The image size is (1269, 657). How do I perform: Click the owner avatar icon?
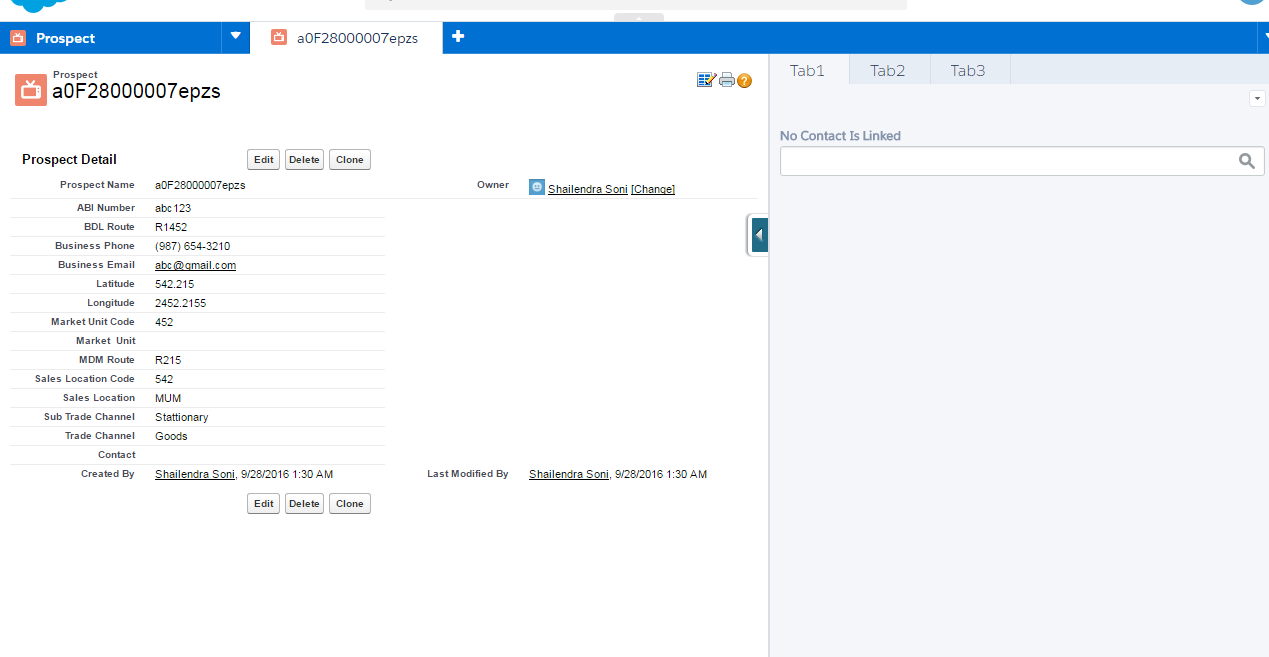[537, 187]
